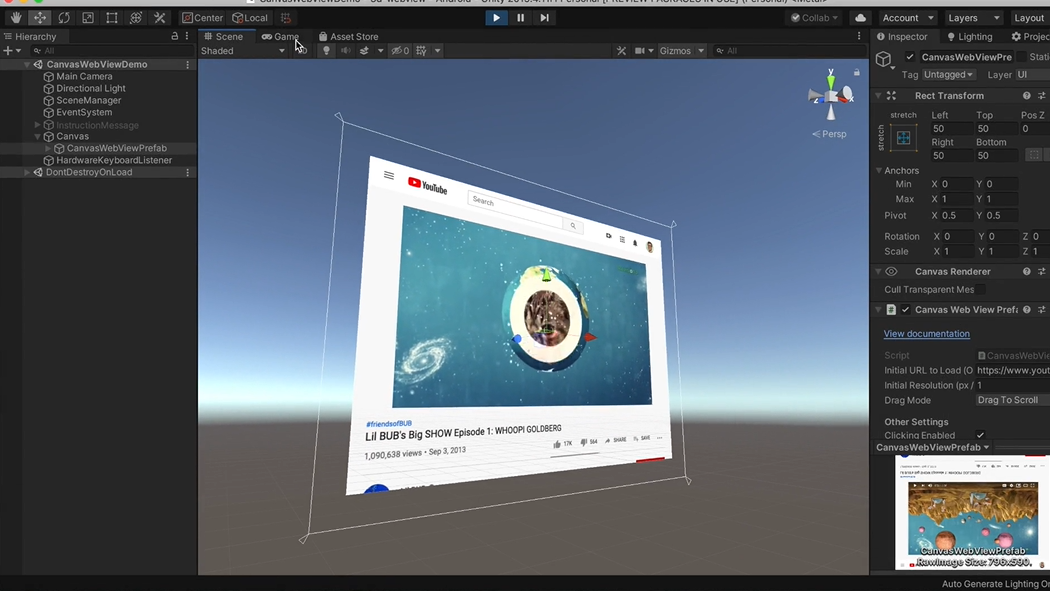
Task: Open the Canvas Renderer help reference
Action: 1027,272
